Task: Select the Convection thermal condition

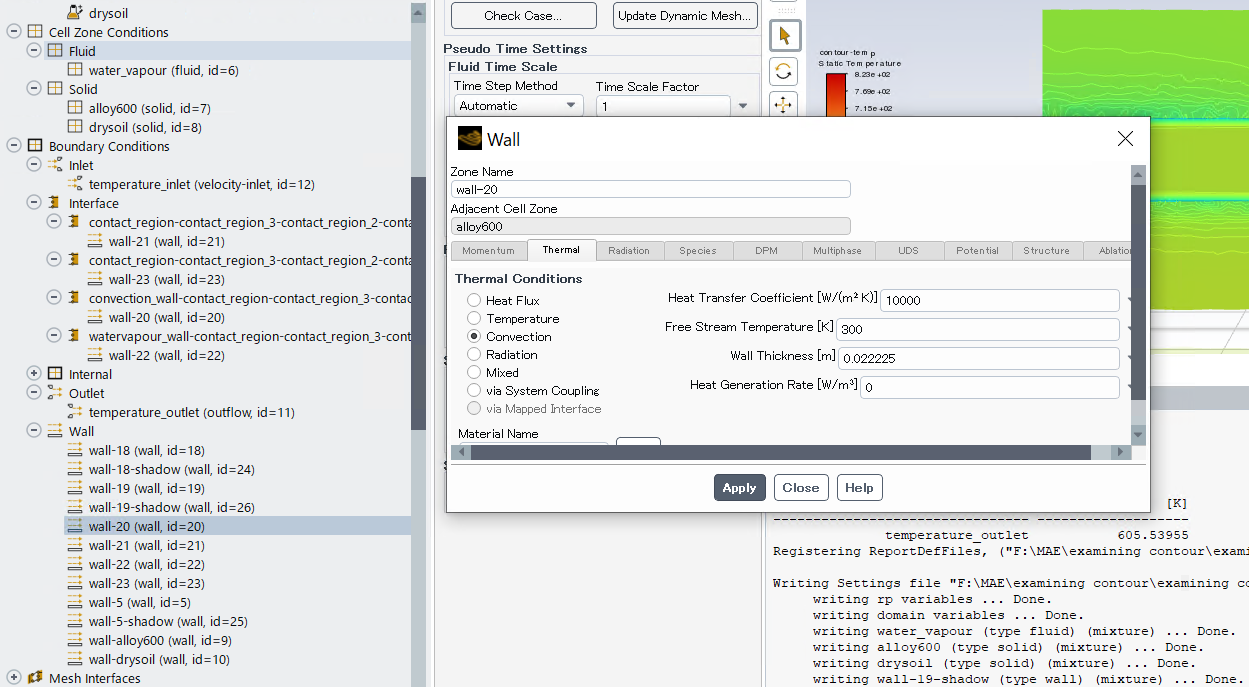Action: [x=474, y=336]
